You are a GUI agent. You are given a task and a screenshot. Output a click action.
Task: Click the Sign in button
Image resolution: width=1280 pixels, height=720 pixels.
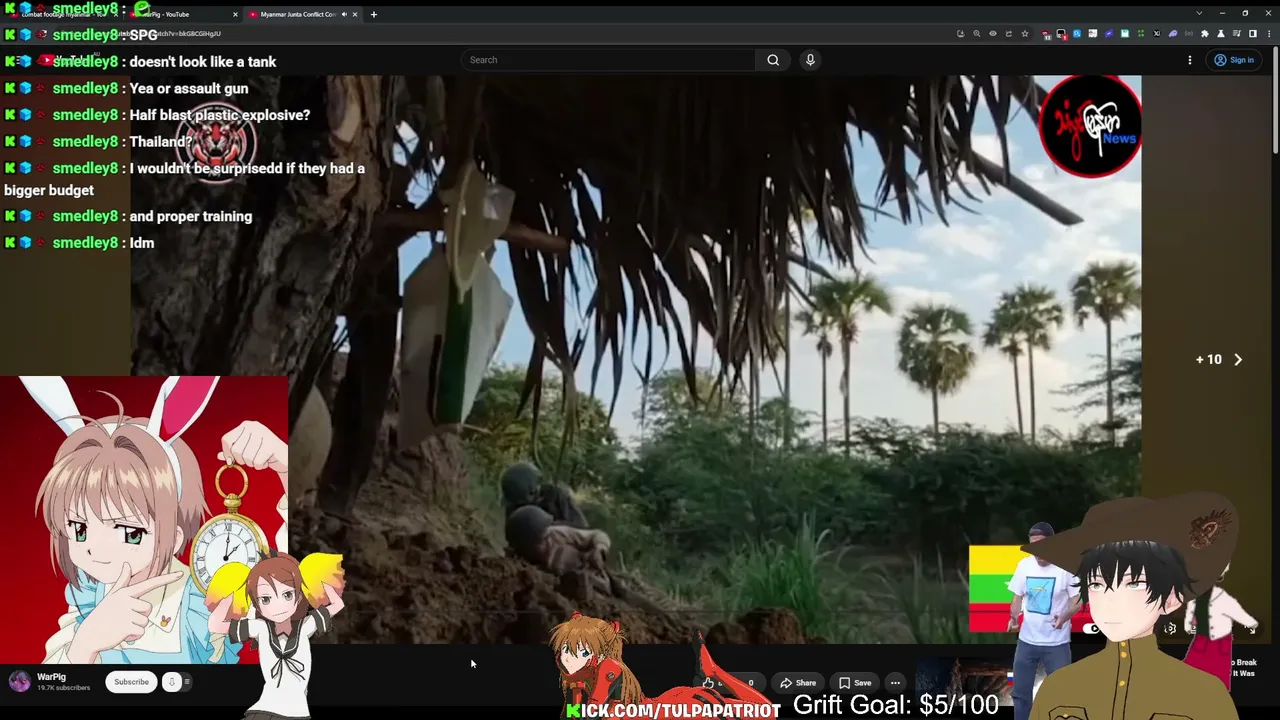click(1234, 60)
